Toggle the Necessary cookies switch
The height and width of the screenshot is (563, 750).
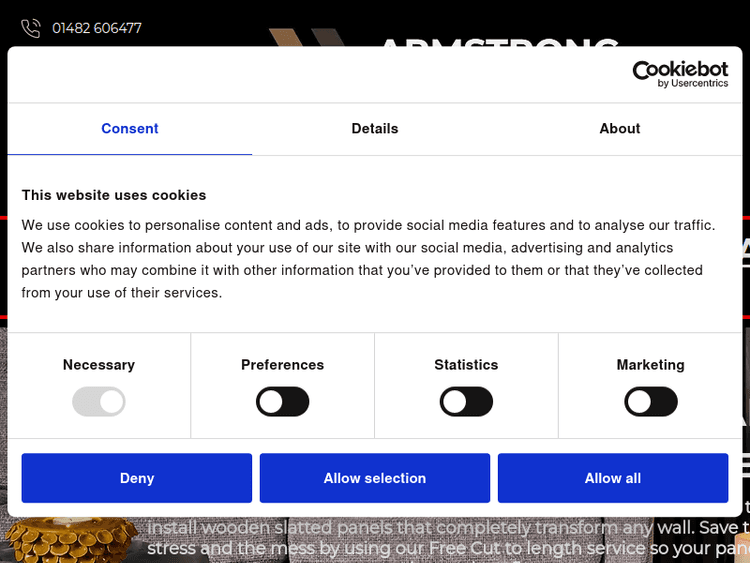click(x=99, y=402)
